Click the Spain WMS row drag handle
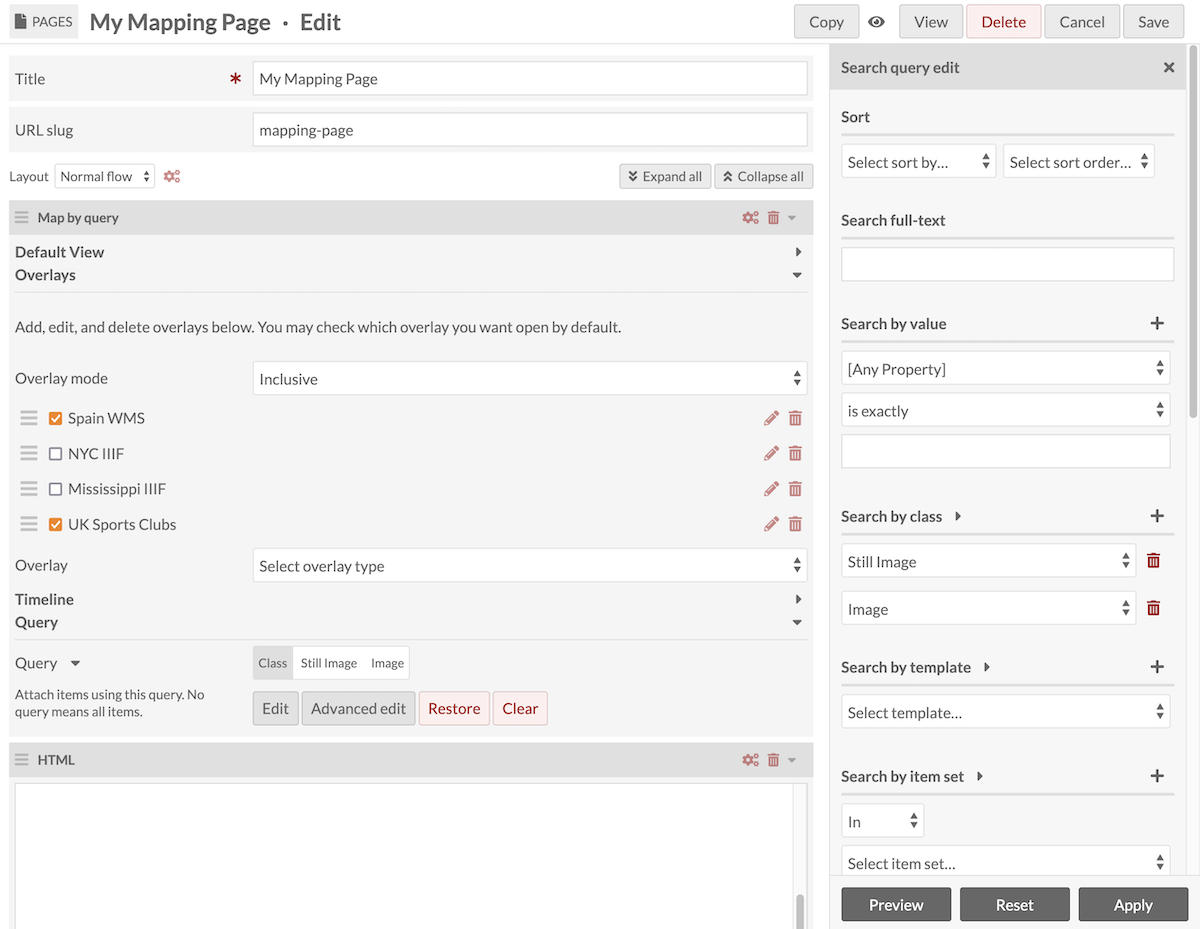 pyautogui.click(x=29, y=418)
